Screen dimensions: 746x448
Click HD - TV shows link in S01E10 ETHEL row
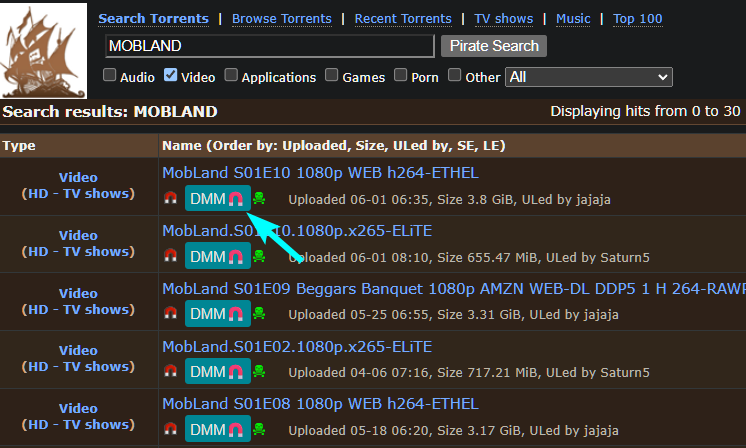click(78, 194)
